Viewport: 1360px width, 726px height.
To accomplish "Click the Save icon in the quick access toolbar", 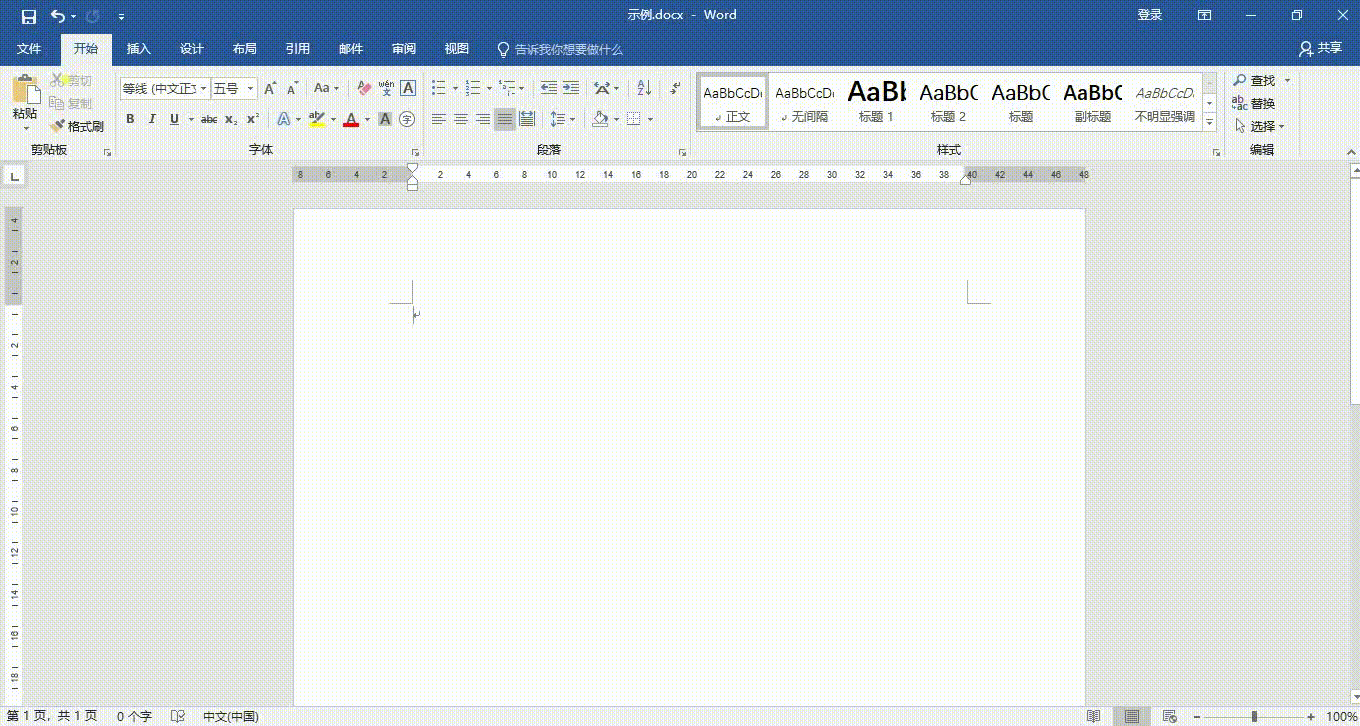I will click(x=29, y=16).
